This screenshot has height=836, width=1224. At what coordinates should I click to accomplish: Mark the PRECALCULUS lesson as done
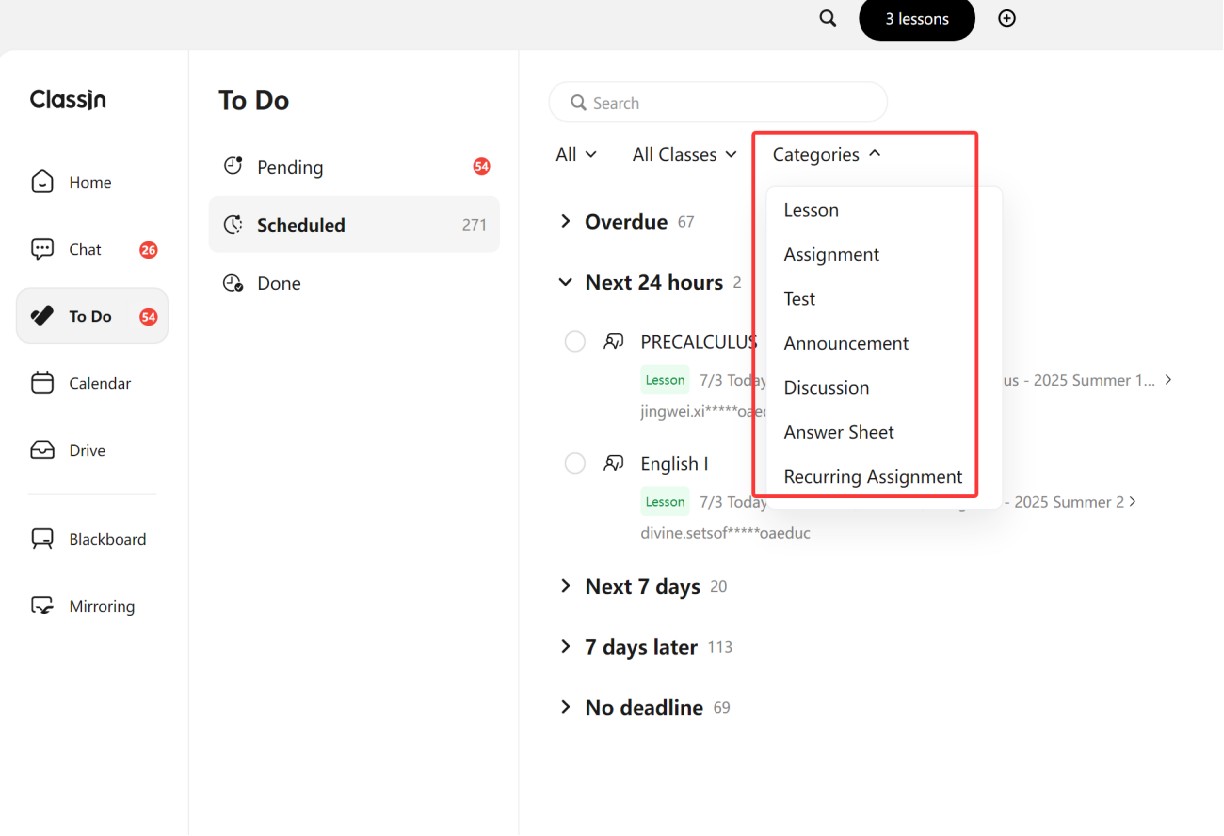pos(575,342)
